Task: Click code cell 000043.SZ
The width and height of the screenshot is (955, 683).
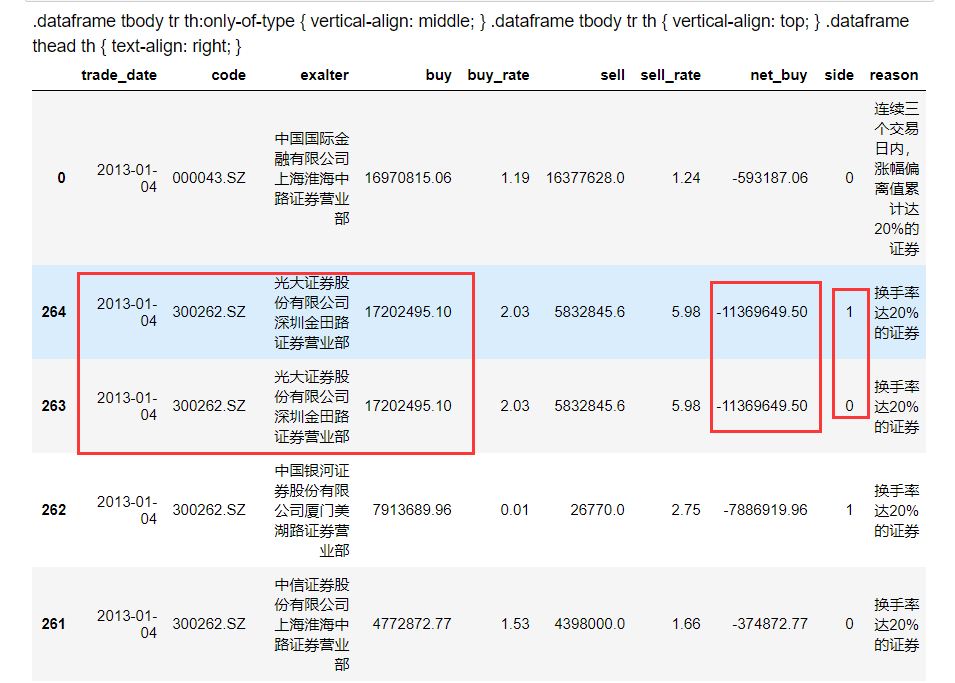Action: coord(209,178)
